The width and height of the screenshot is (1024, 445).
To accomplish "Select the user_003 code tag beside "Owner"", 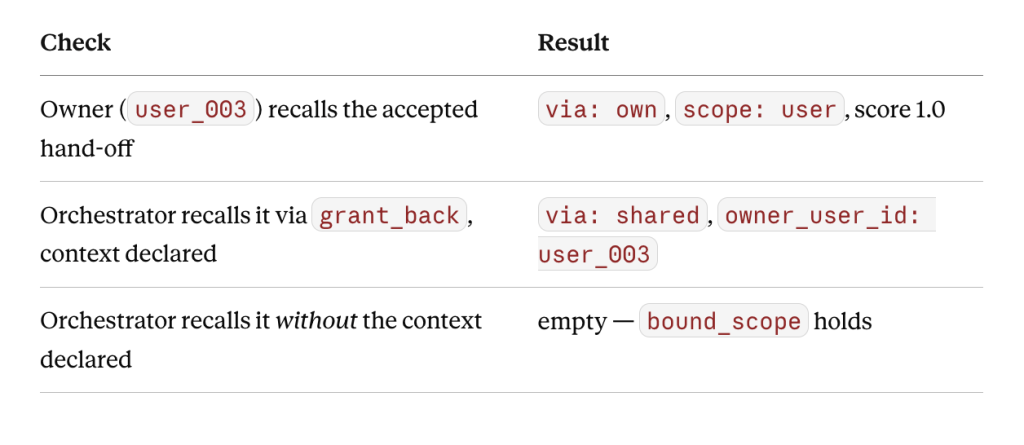I will [x=191, y=109].
